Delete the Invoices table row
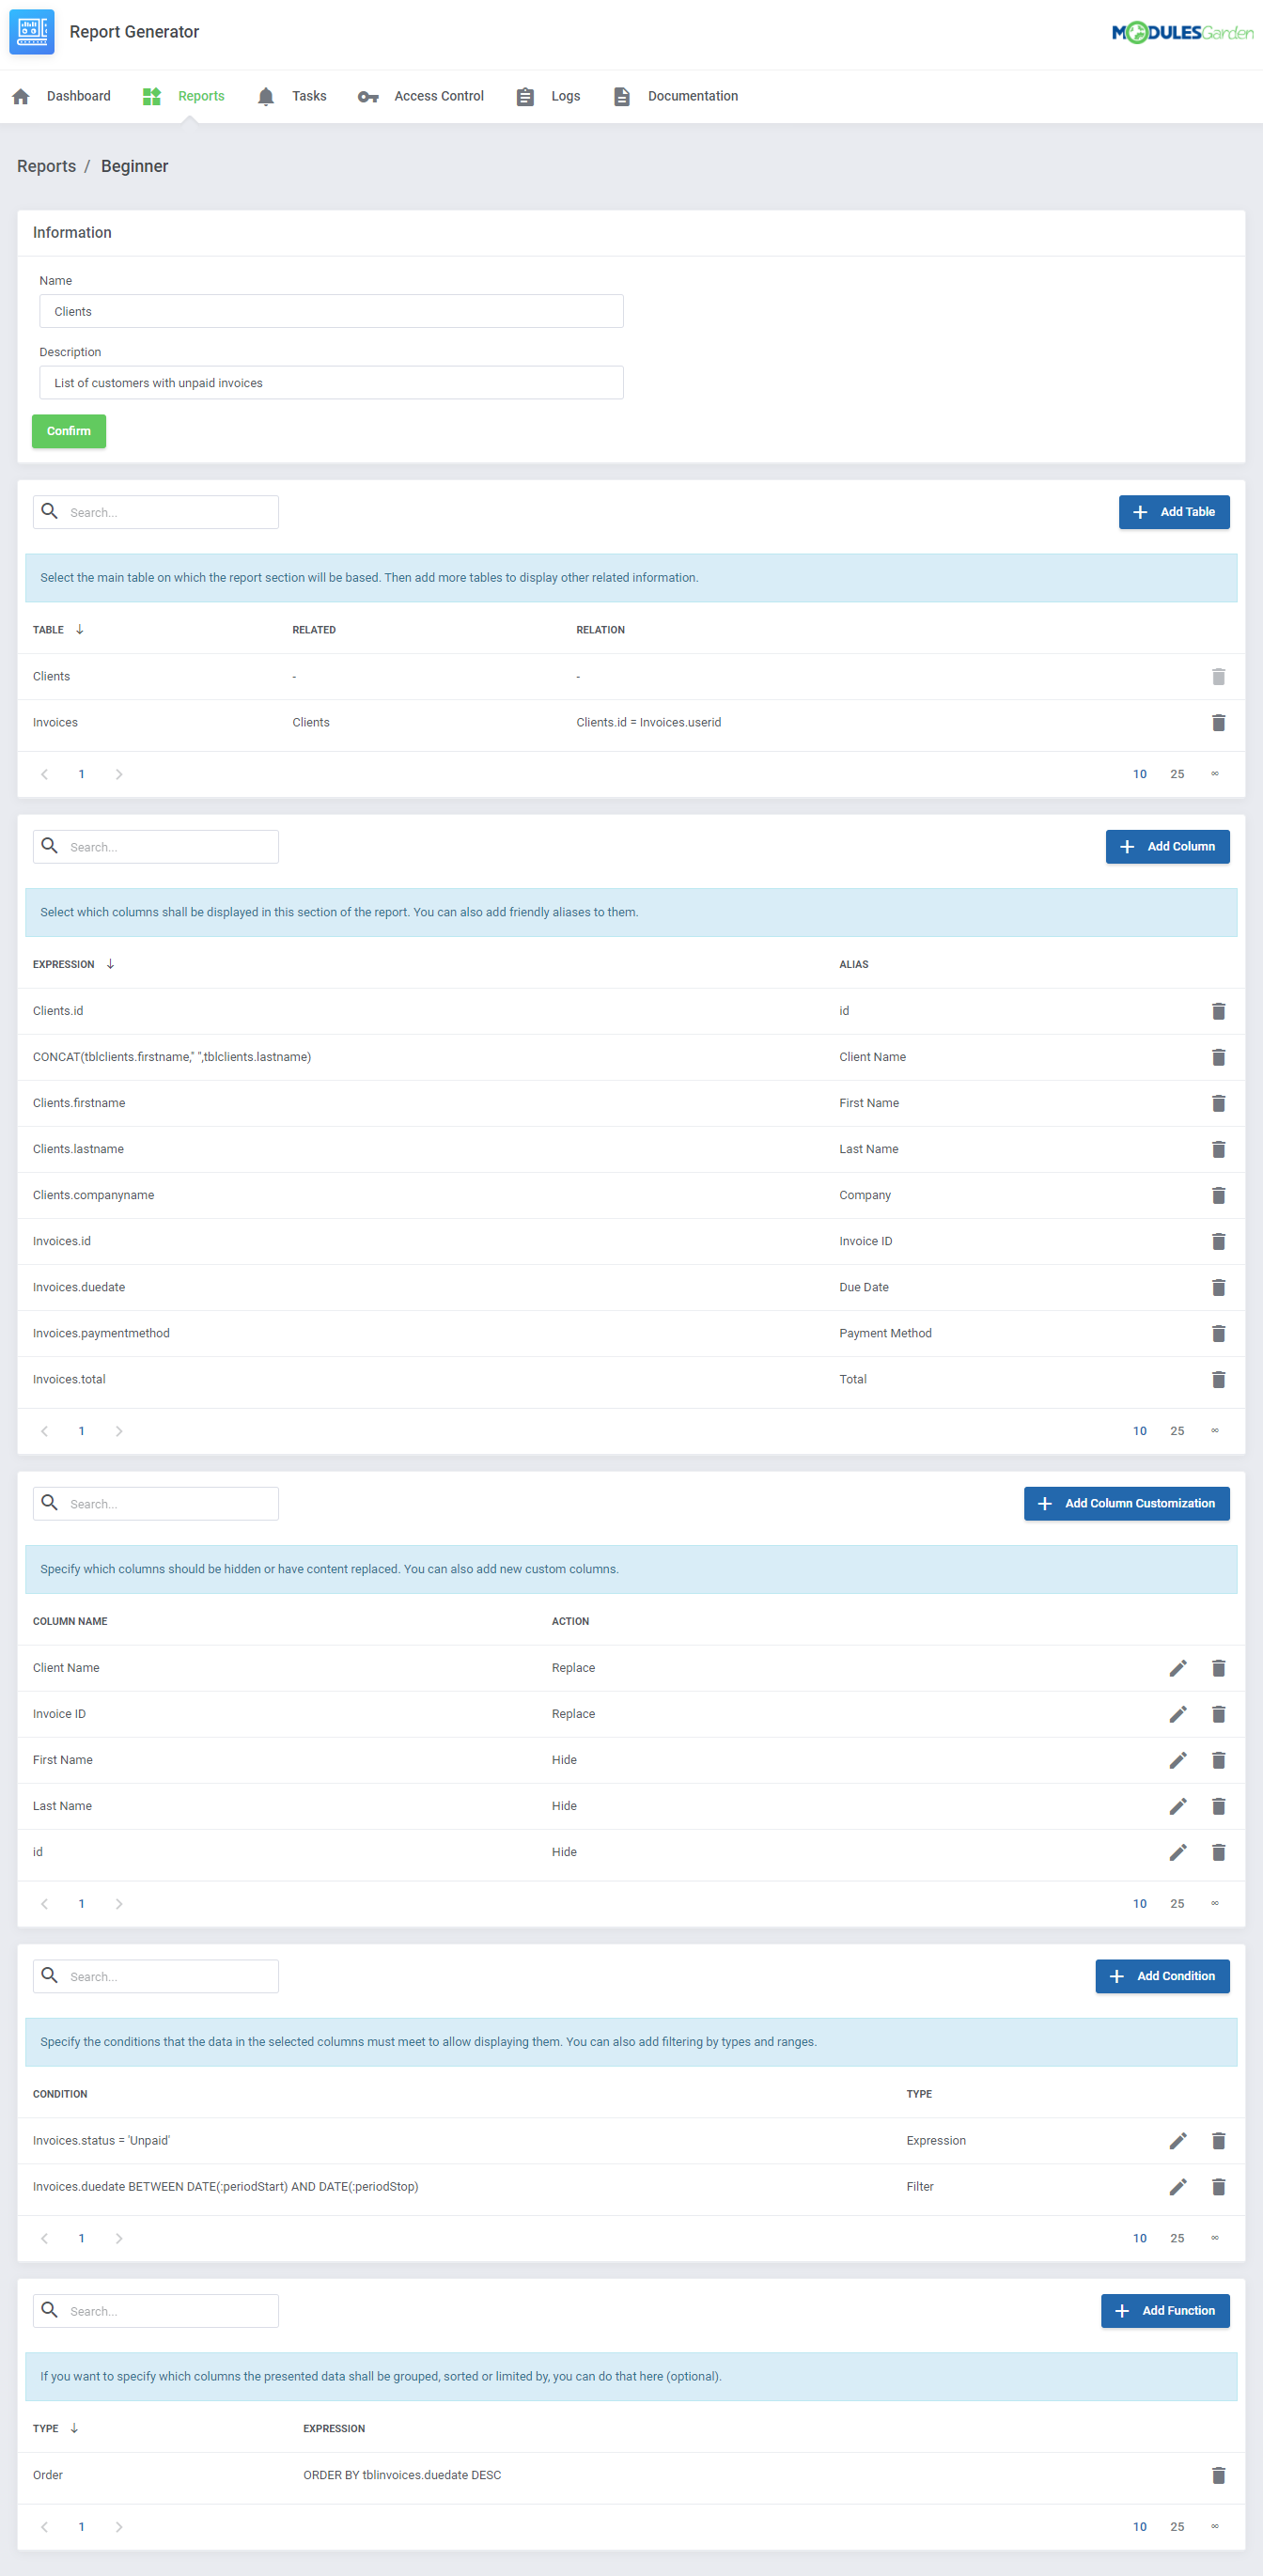The width and height of the screenshot is (1263, 2576). point(1218,722)
